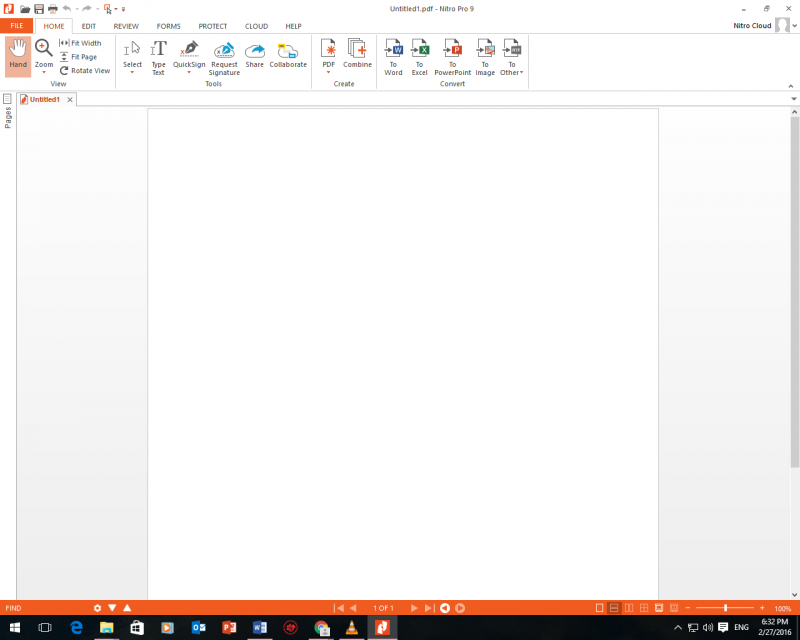
Task: Expand the QuickSign dropdown arrow
Action: point(189,72)
